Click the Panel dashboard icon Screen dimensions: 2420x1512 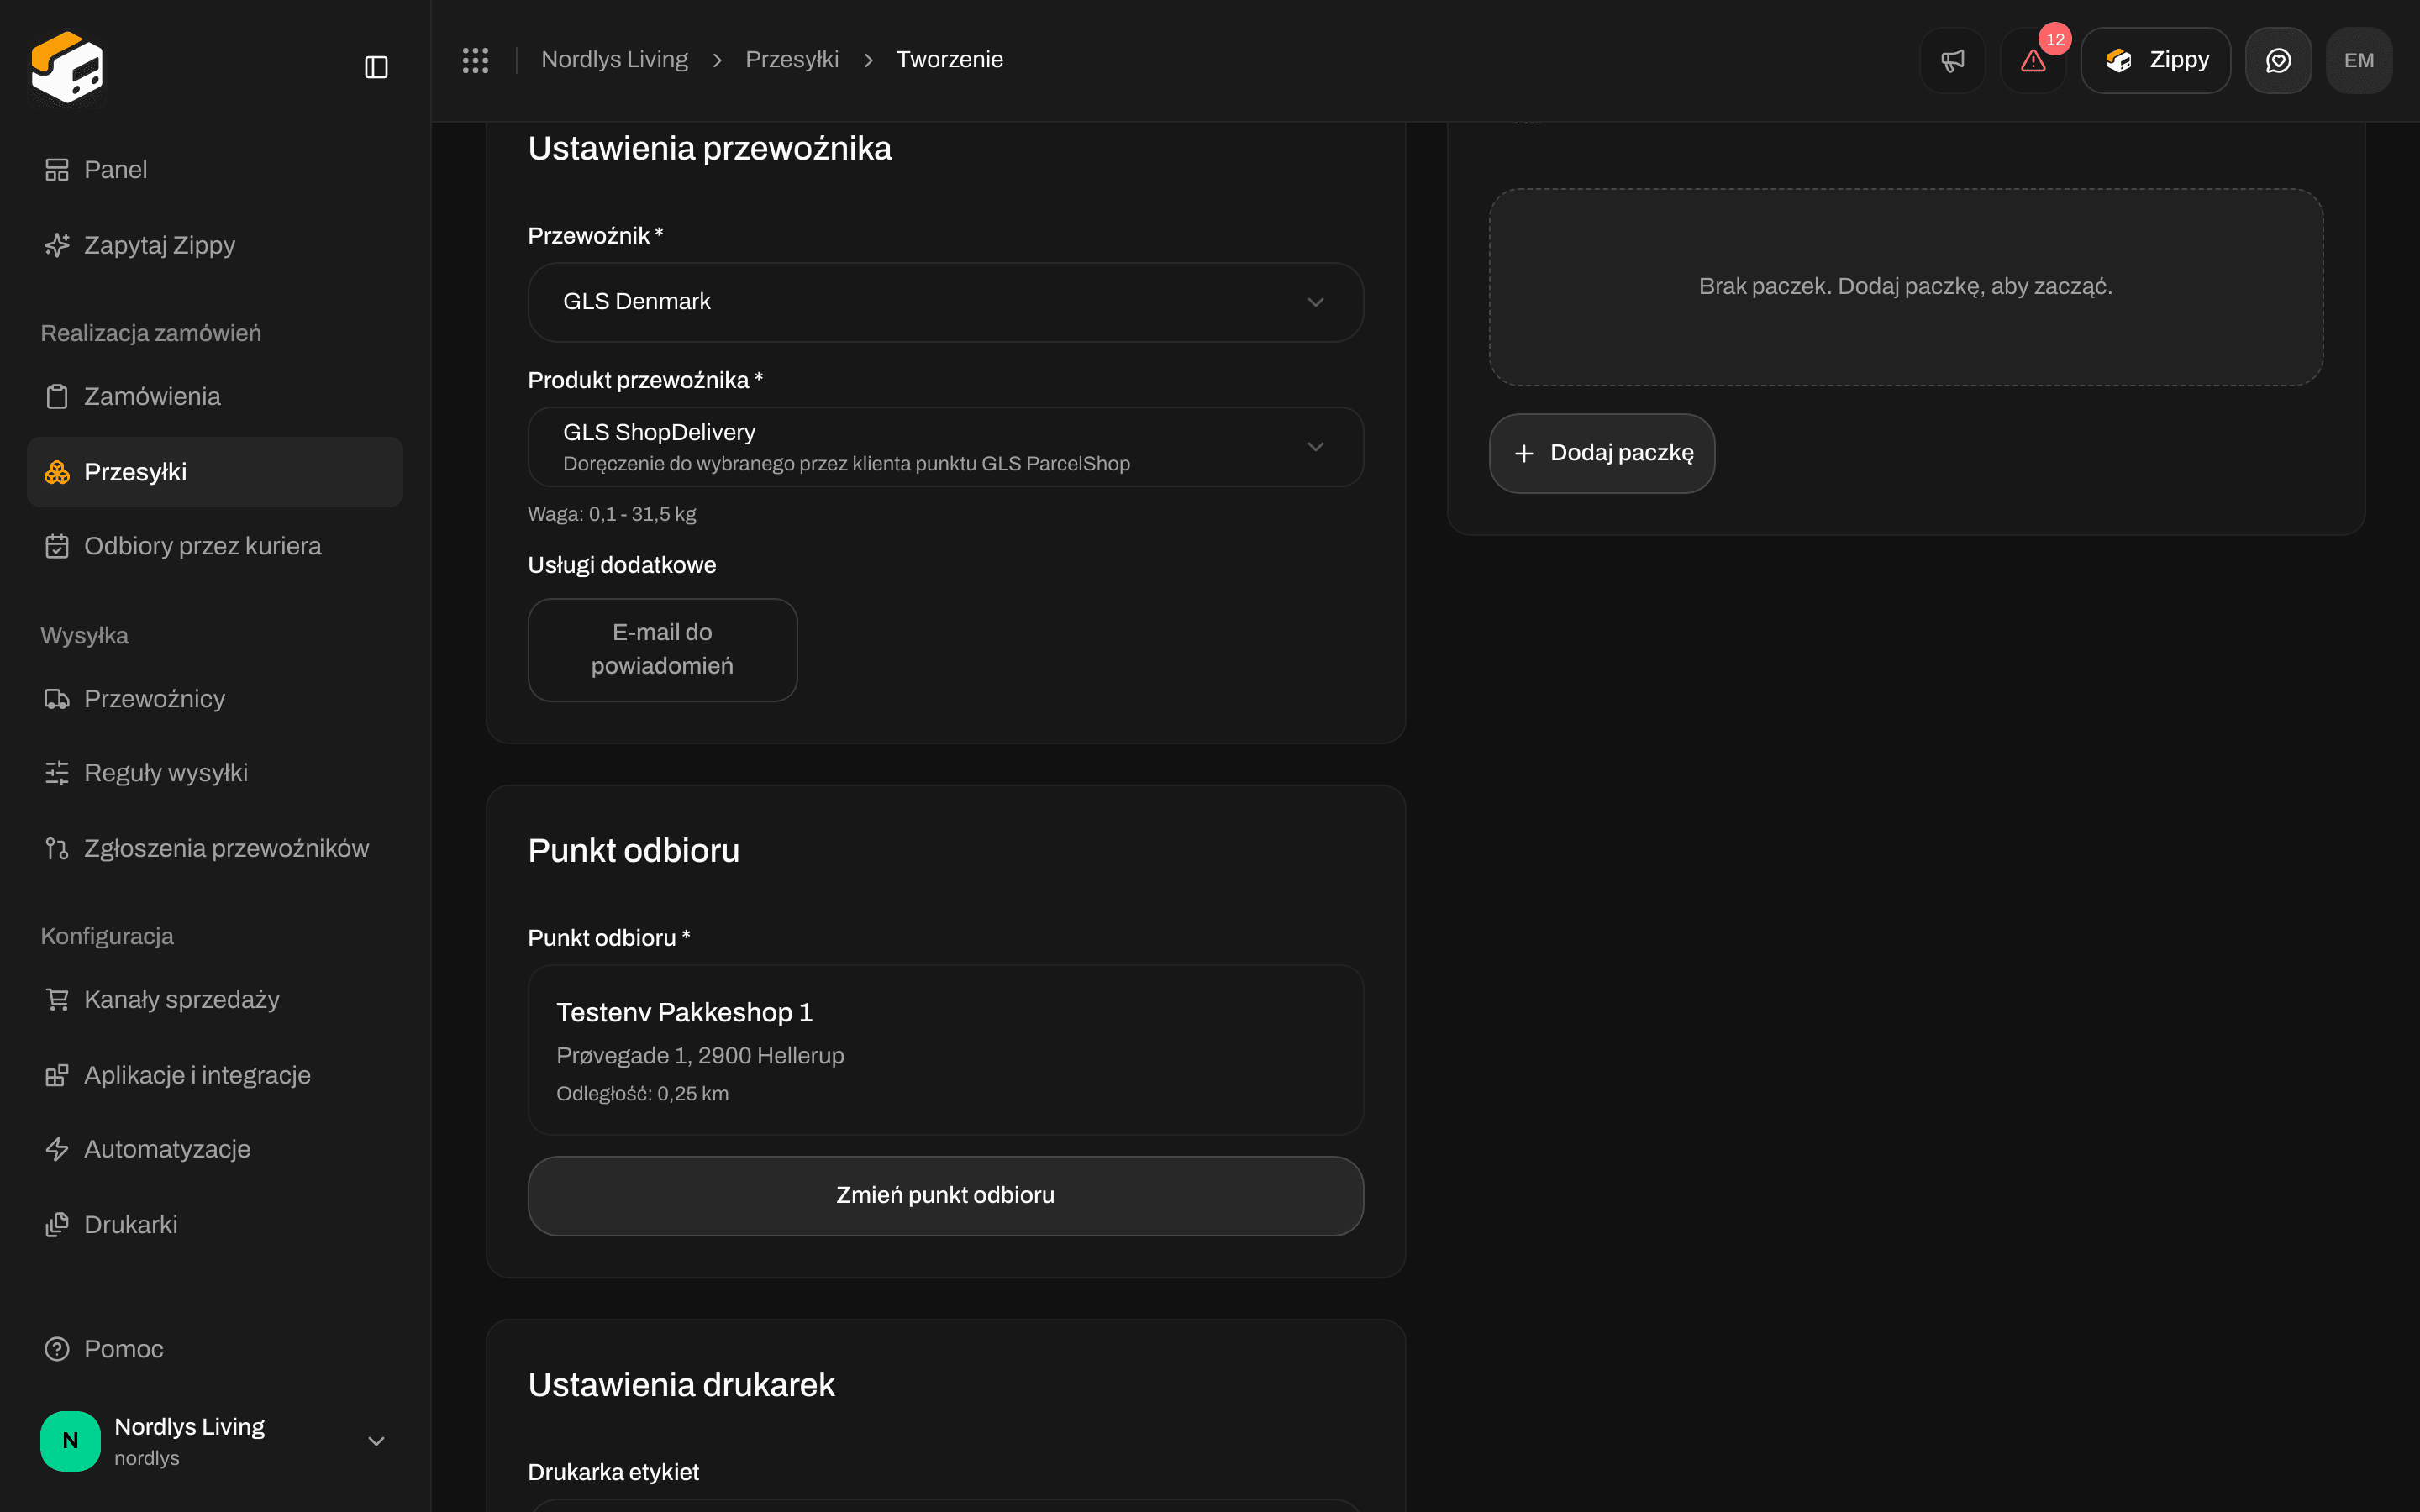pyautogui.click(x=57, y=170)
